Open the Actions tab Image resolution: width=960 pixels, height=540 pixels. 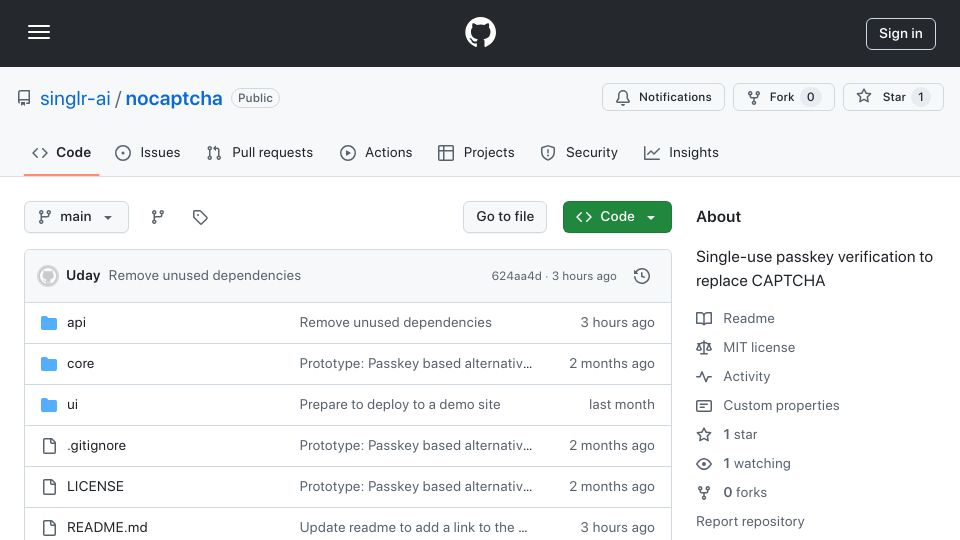376,152
